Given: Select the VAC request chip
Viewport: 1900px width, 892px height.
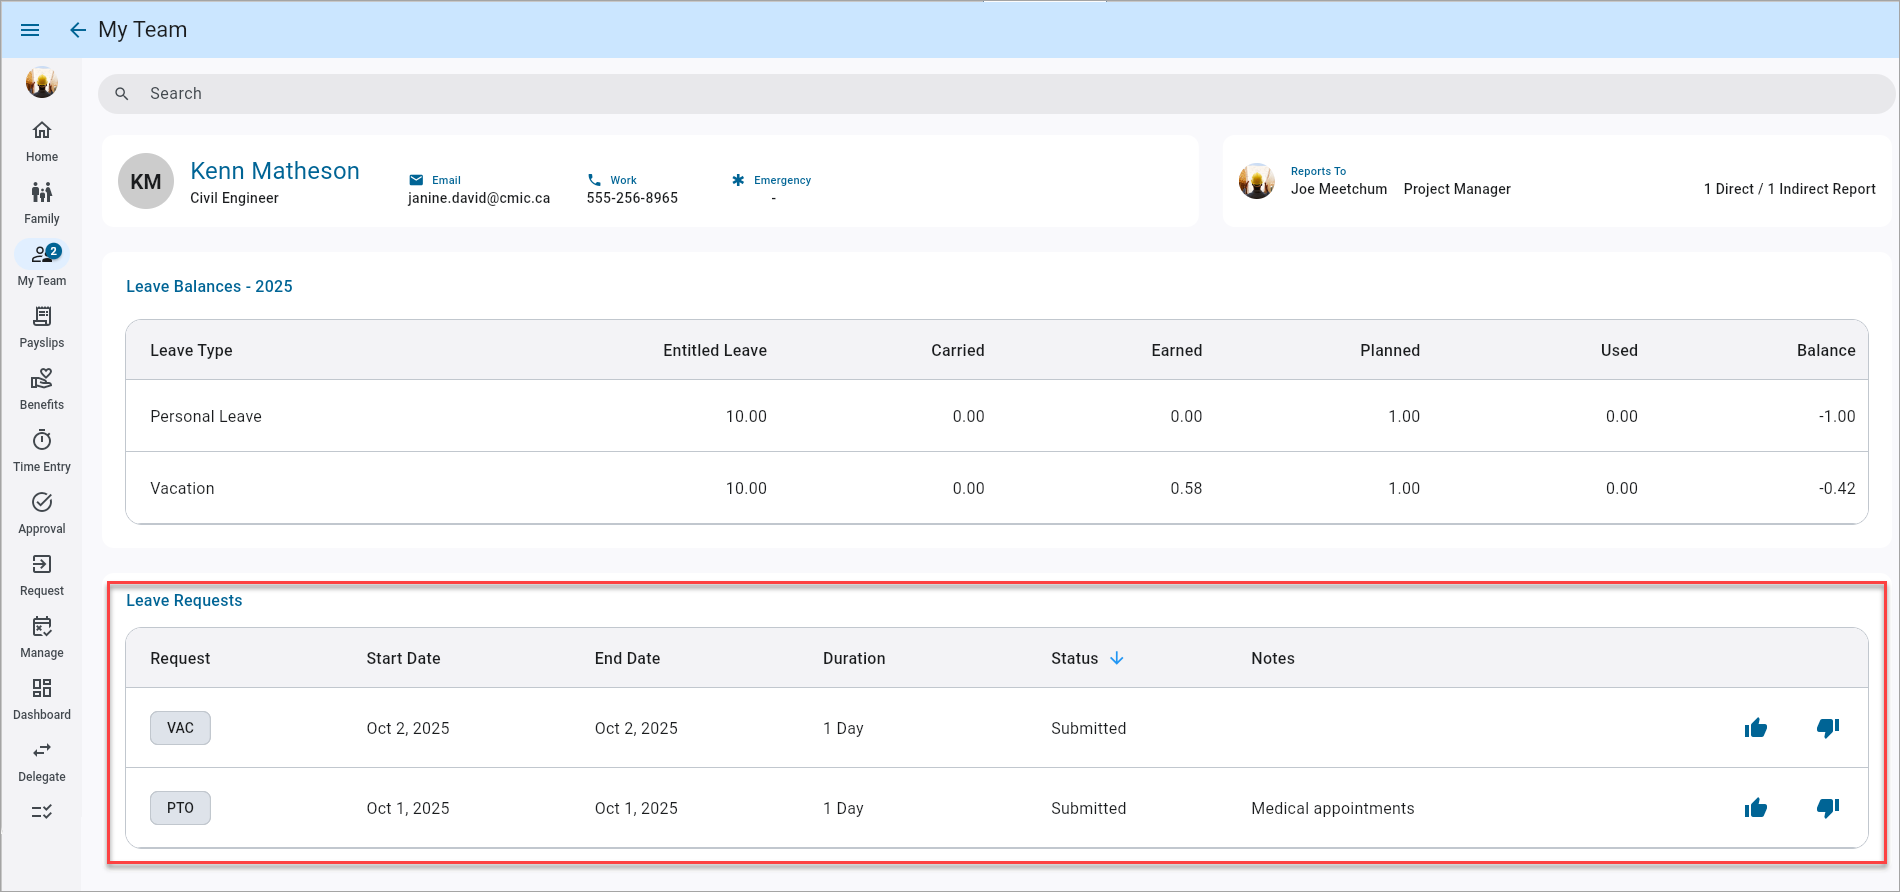Looking at the screenshot, I should click(180, 728).
